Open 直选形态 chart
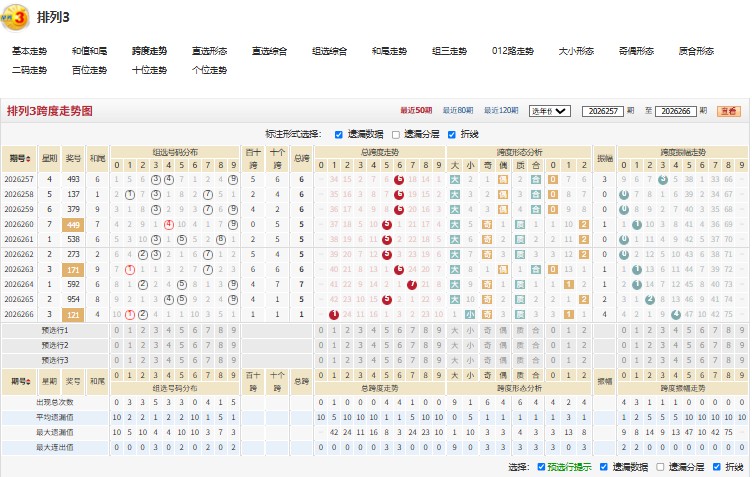 210,51
